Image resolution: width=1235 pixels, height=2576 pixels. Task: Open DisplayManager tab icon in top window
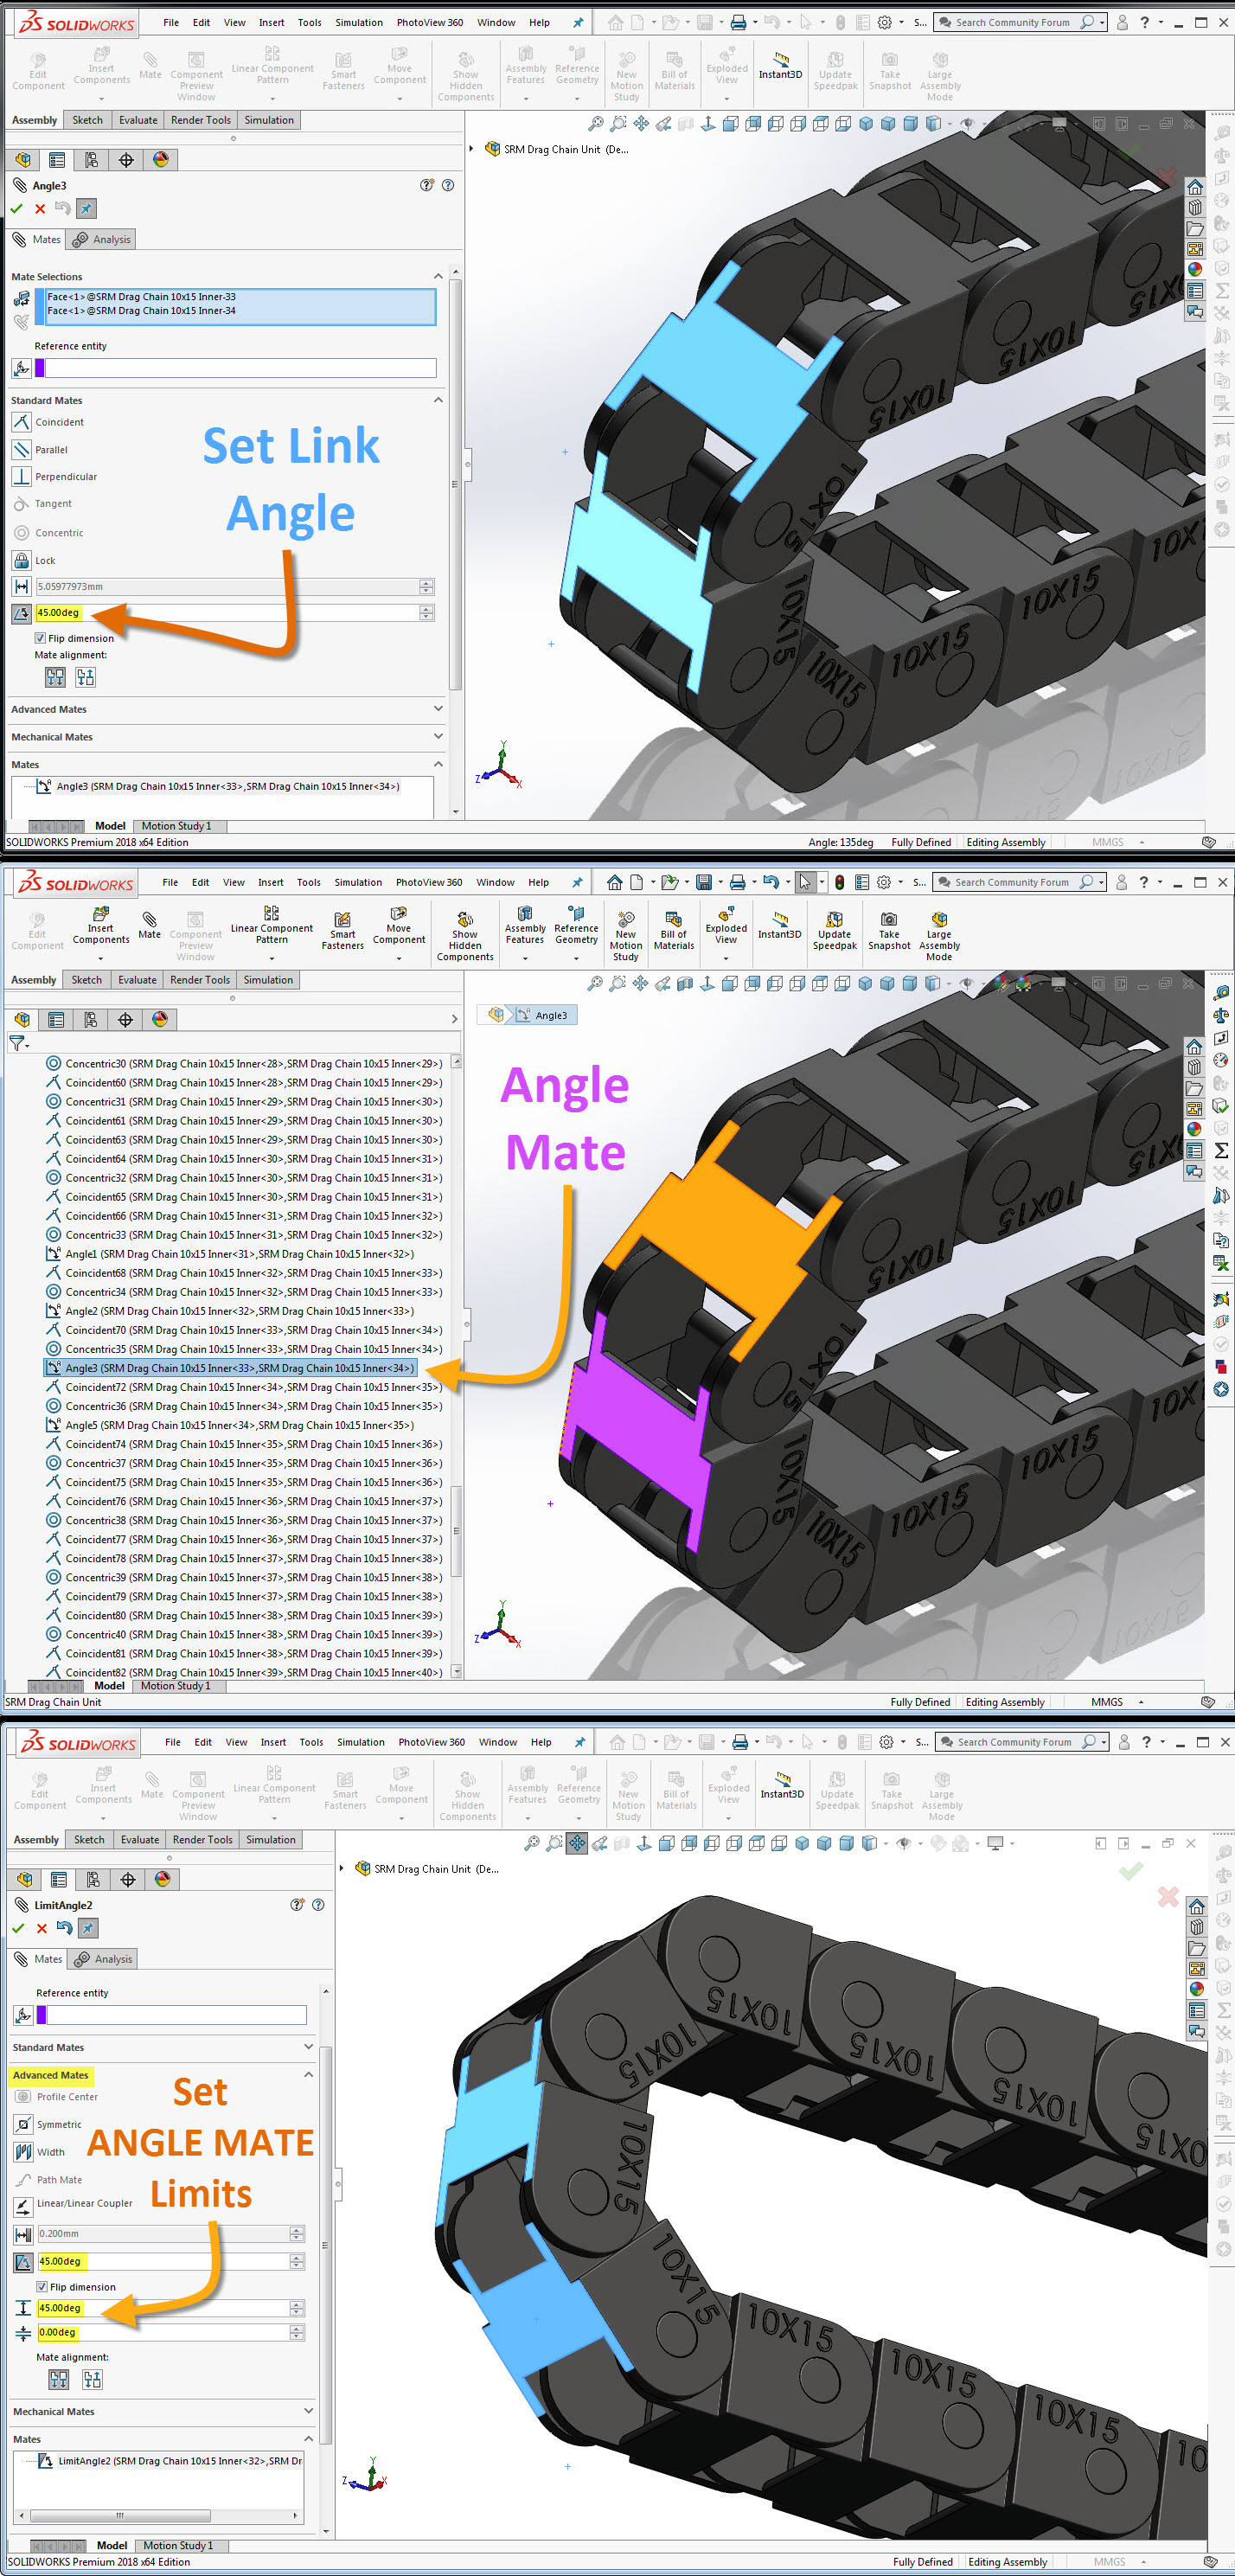pos(161,160)
